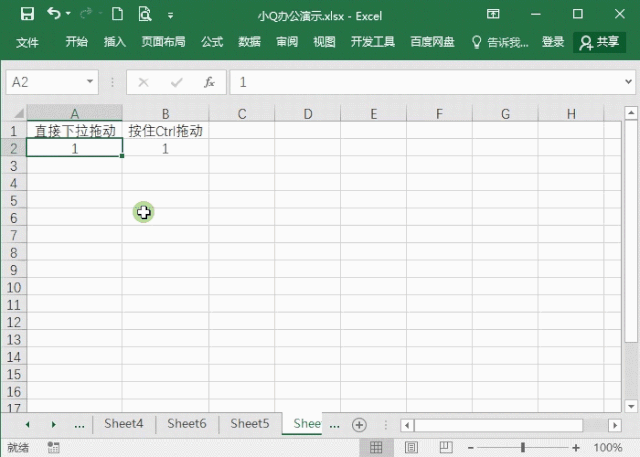
Task: Click cell containing 按住Ctrl拖动
Action: click(165, 131)
